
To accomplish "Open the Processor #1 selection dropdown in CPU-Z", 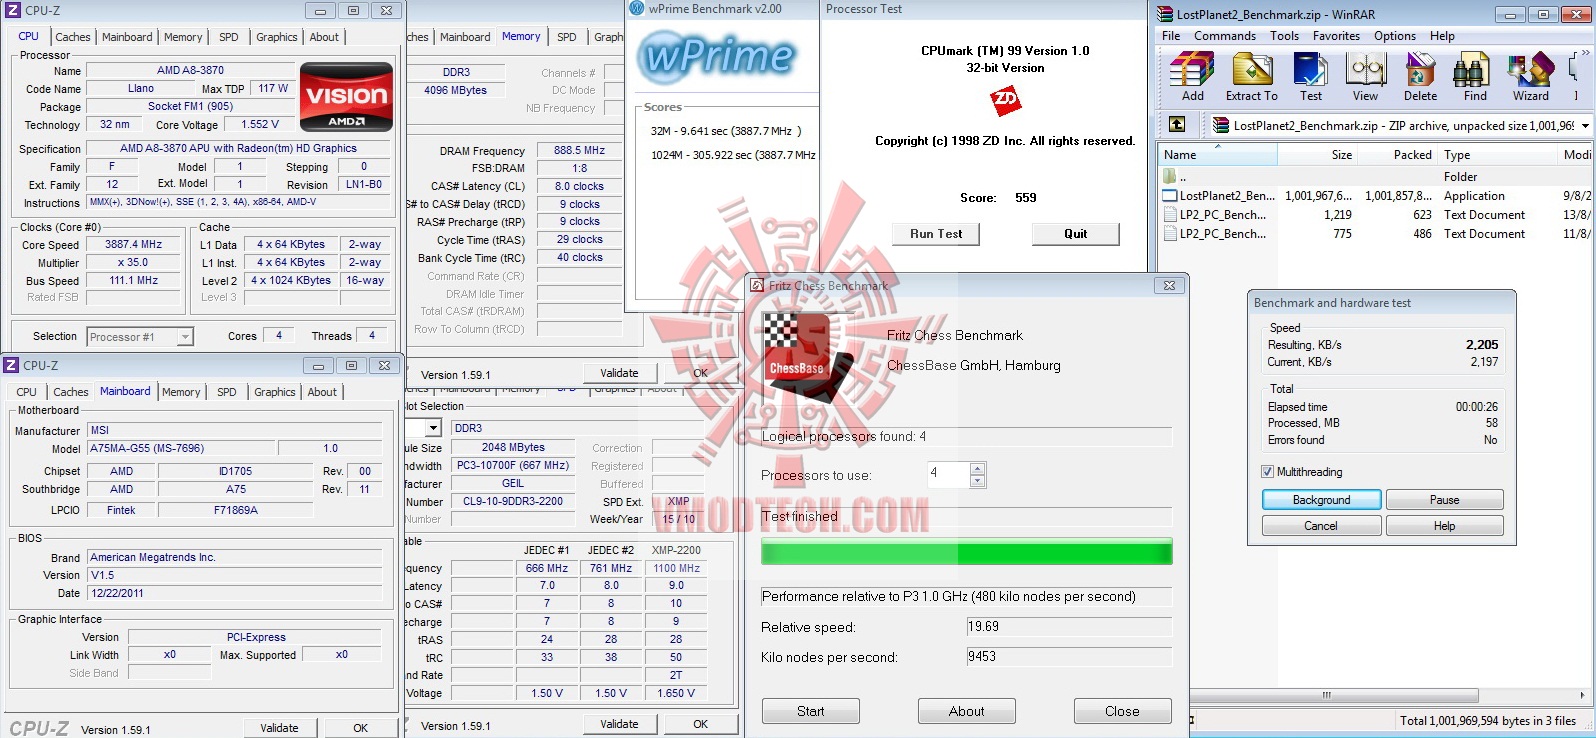I will click(x=185, y=337).
